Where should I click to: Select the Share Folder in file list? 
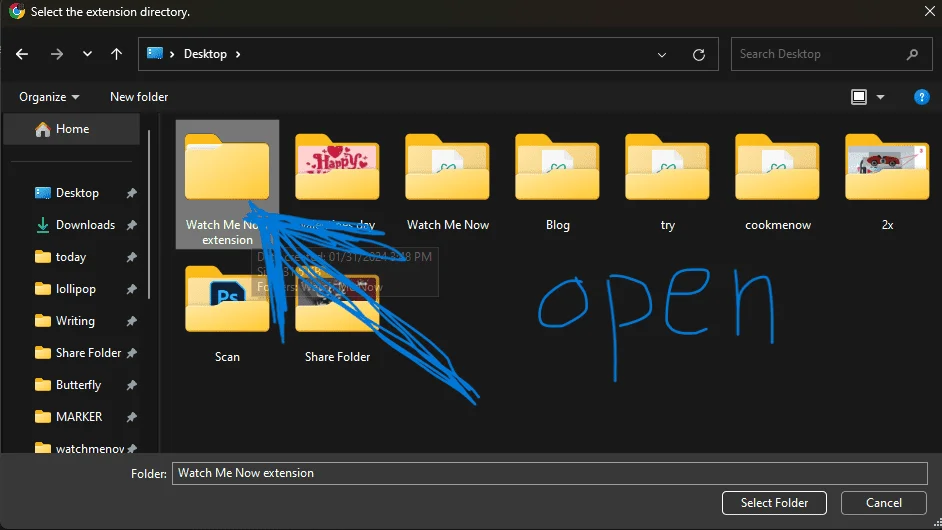click(337, 314)
